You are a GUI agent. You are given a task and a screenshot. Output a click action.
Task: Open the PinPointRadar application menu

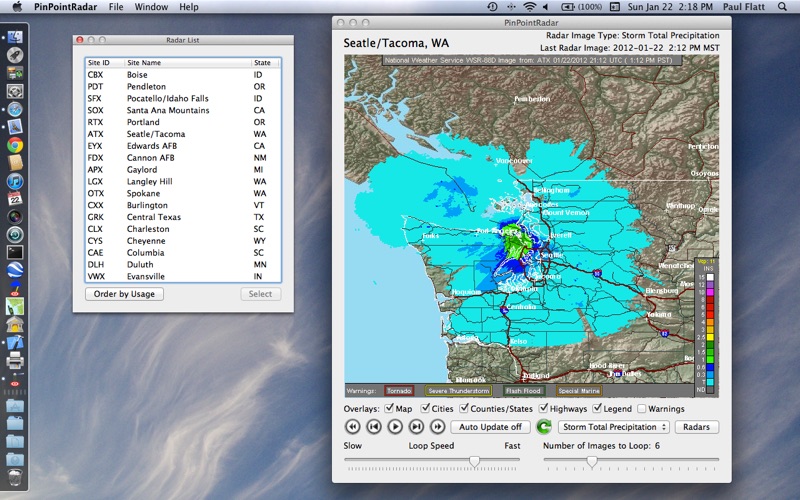point(65,7)
